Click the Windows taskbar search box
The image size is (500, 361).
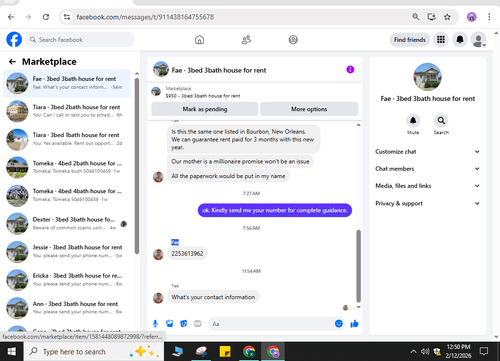click(94, 352)
